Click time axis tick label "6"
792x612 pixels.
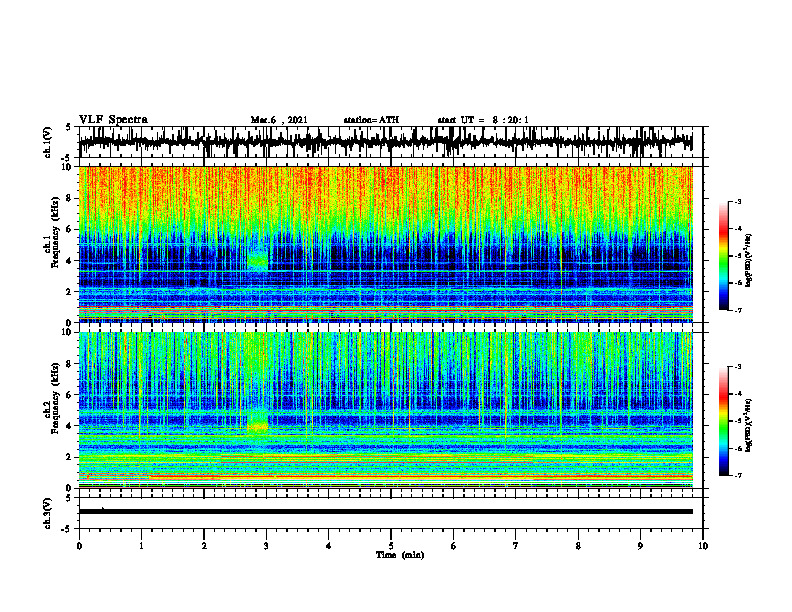pyautogui.click(x=454, y=546)
